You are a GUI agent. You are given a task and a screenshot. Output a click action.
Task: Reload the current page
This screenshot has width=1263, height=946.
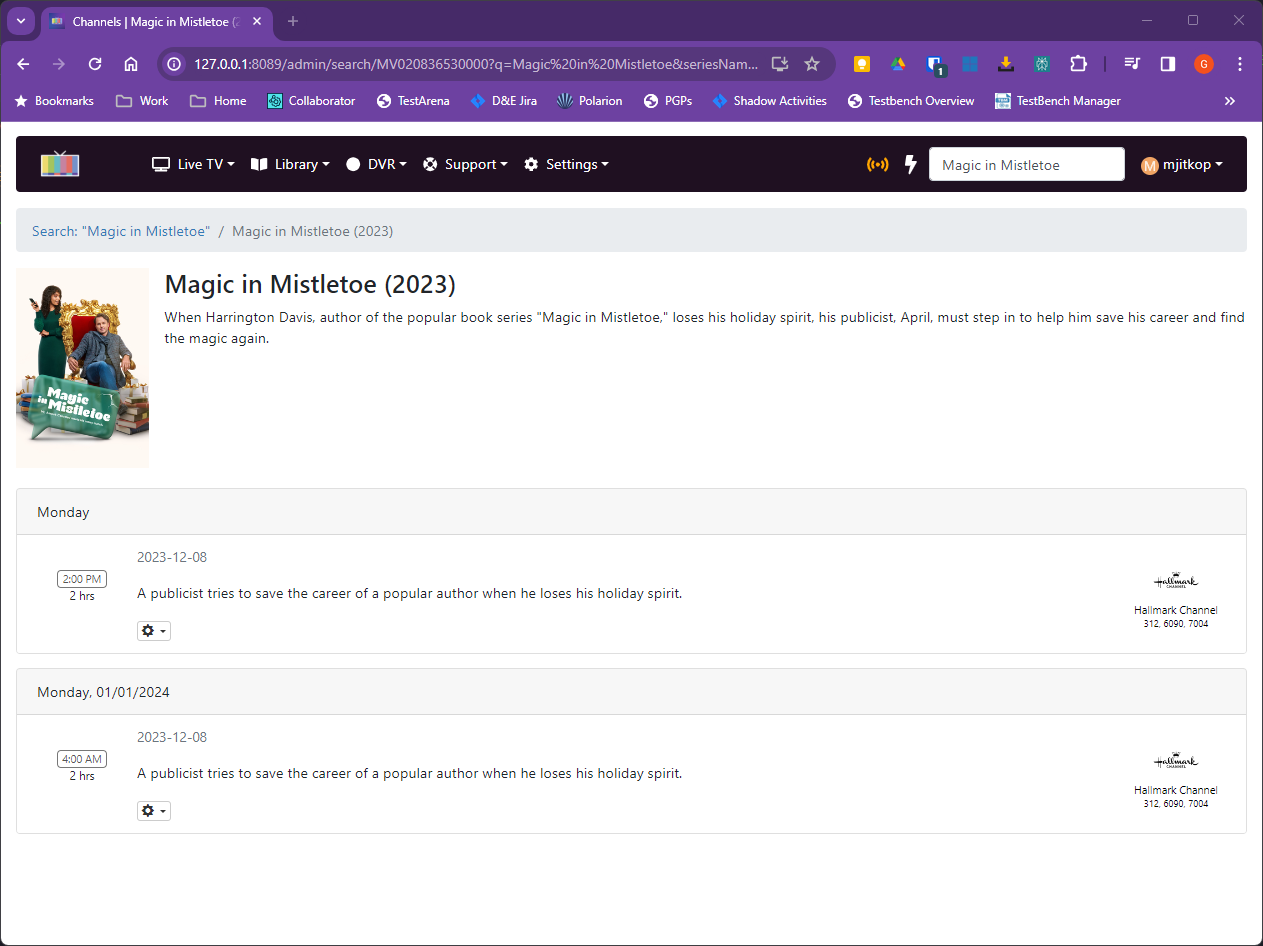(95, 64)
